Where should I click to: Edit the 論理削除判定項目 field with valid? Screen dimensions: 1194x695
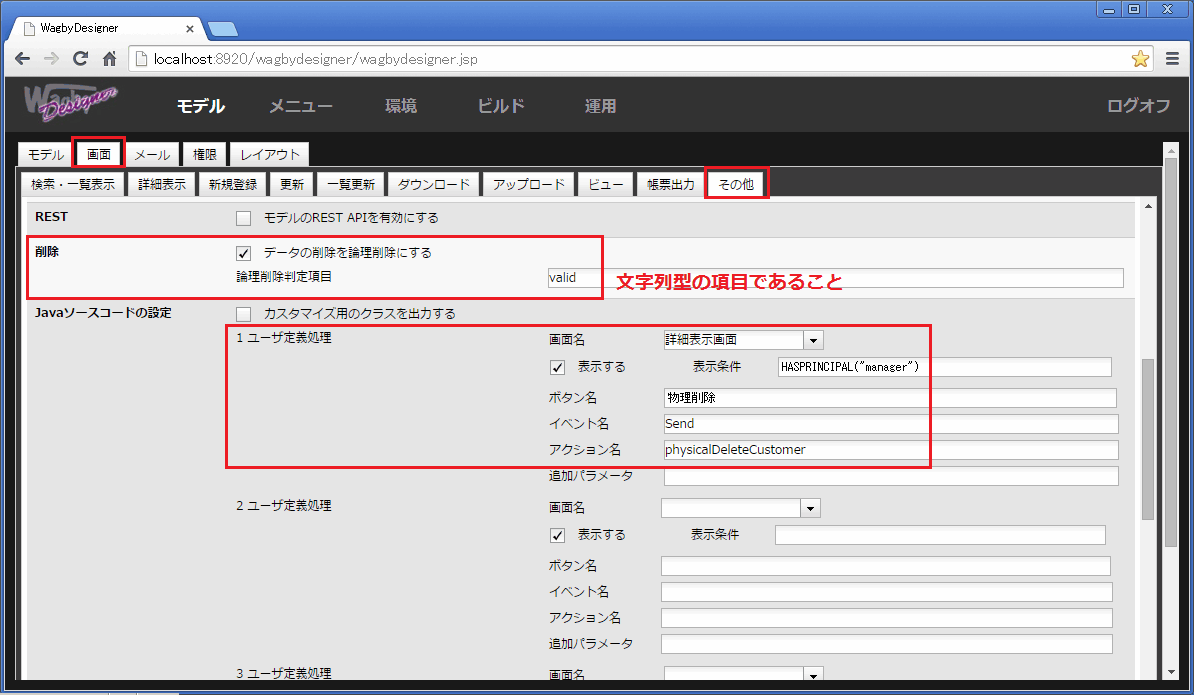point(835,278)
